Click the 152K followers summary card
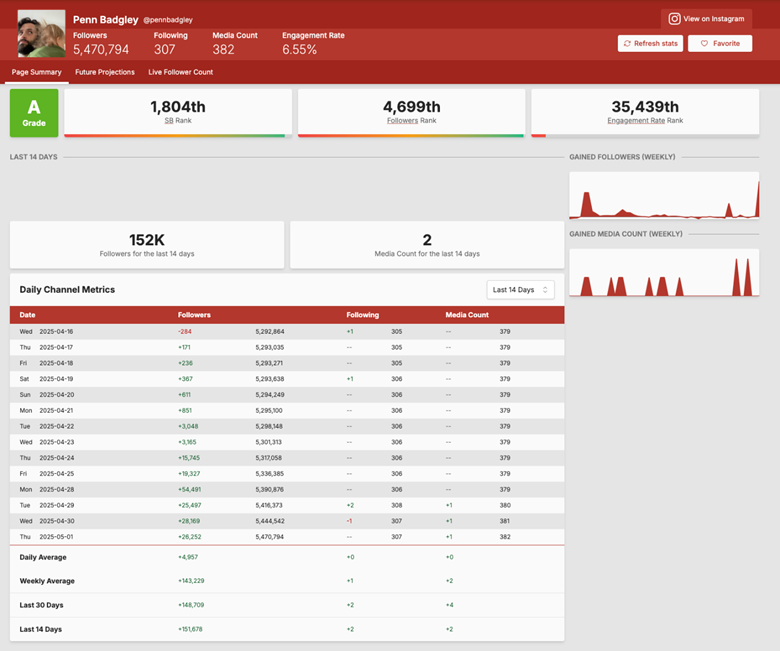The image size is (780, 651). [146, 245]
